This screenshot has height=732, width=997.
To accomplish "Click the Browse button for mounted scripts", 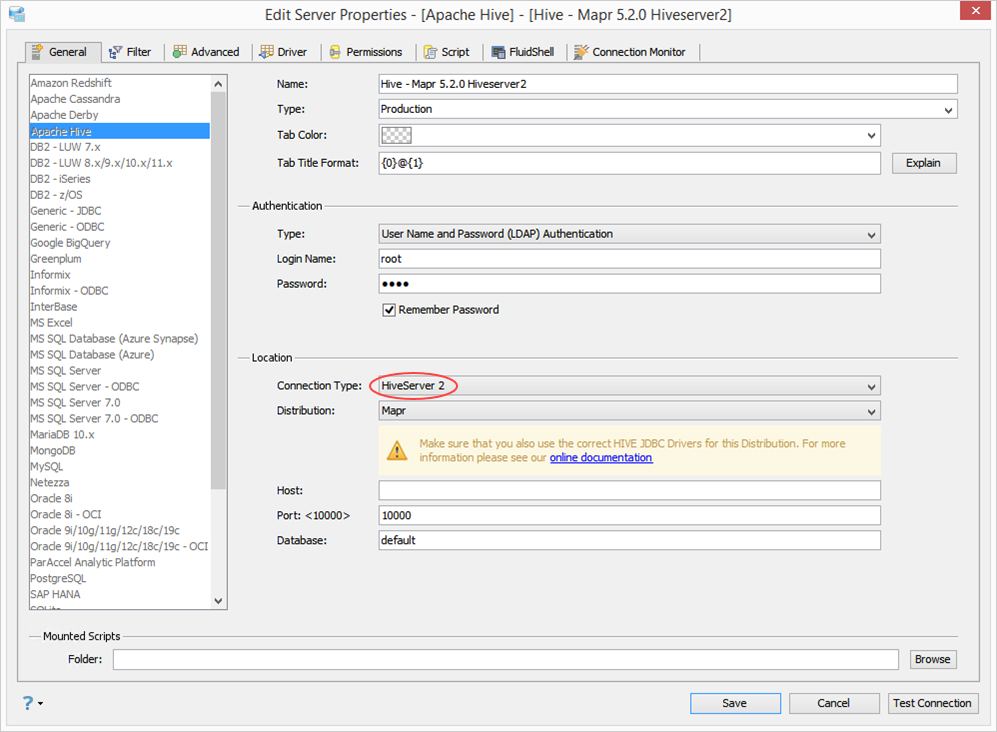I will click(x=932, y=659).
